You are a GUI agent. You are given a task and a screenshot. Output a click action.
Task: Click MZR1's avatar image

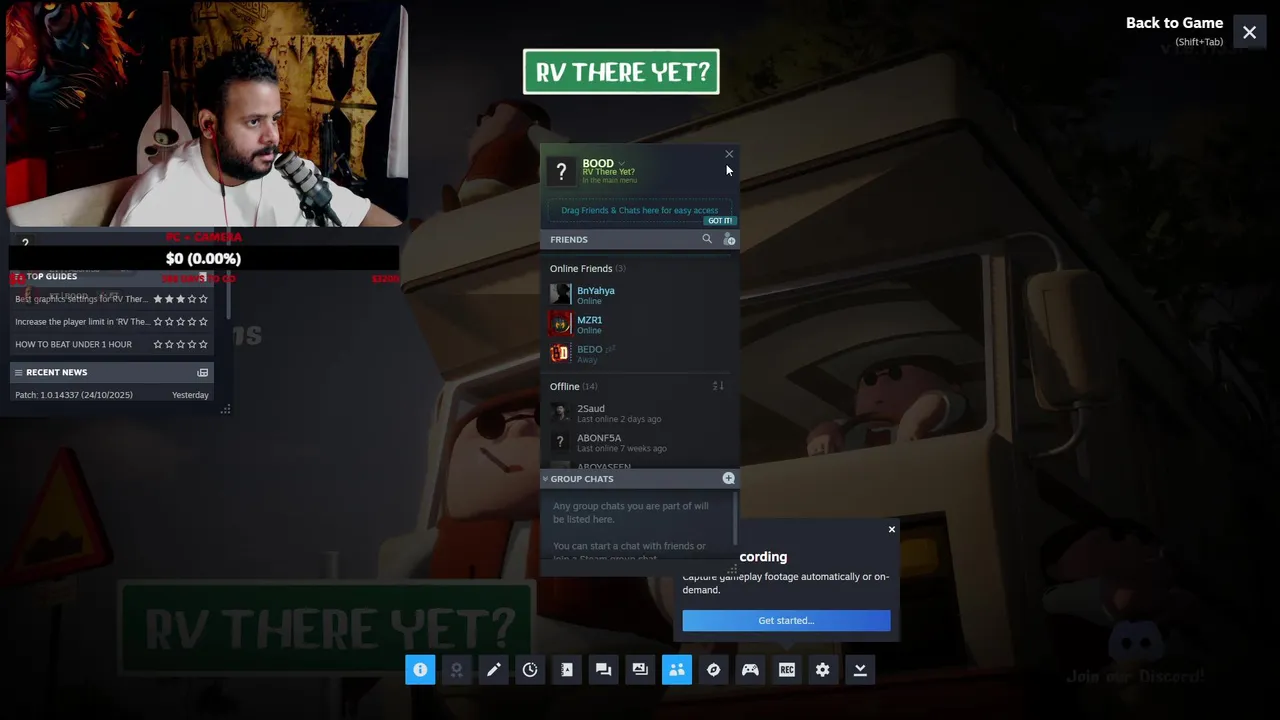coord(560,323)
